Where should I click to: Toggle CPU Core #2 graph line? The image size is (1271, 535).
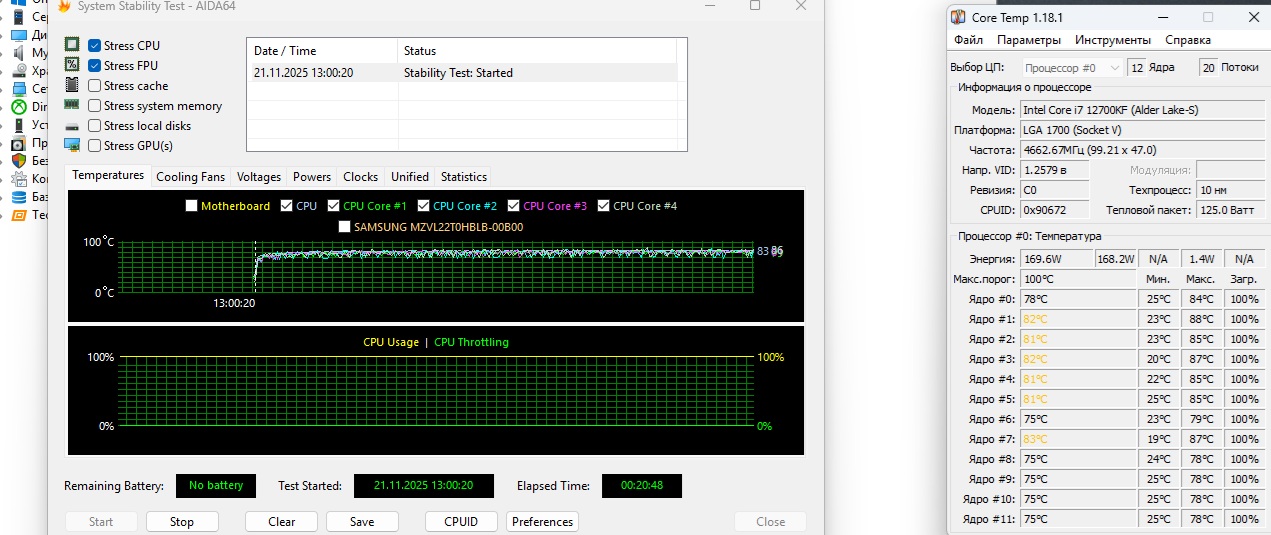tap(424, 206)
